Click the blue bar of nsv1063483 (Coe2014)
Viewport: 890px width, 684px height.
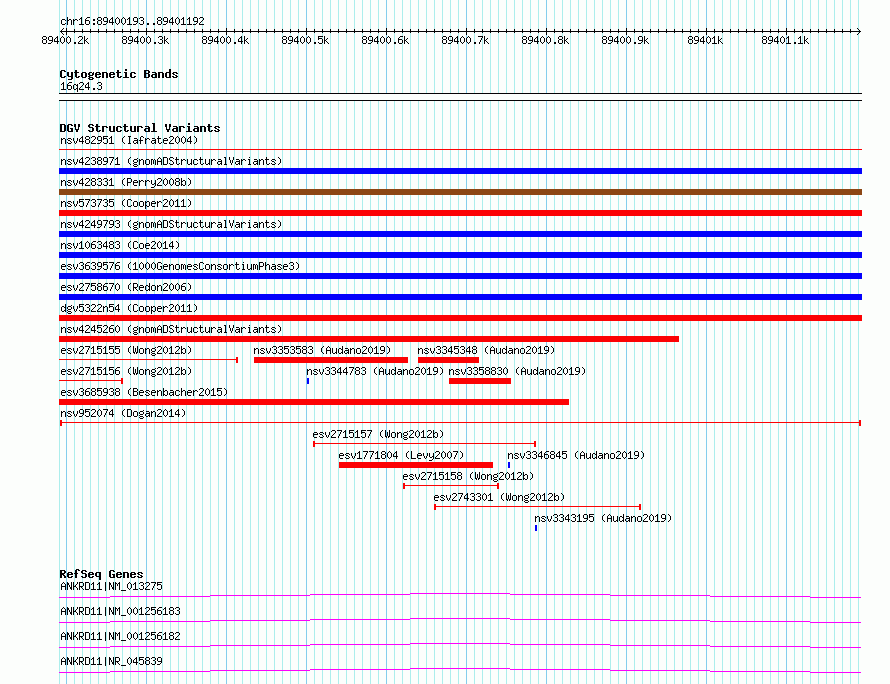pyautogui.click(x=460, y=255)
